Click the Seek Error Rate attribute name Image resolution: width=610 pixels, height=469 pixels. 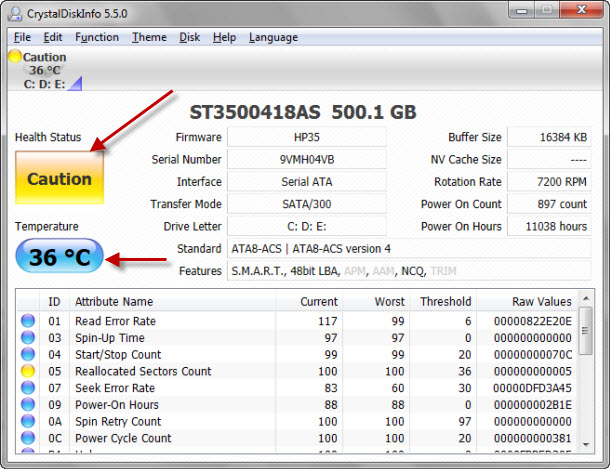pyautogui.click(x=115, y=388)
